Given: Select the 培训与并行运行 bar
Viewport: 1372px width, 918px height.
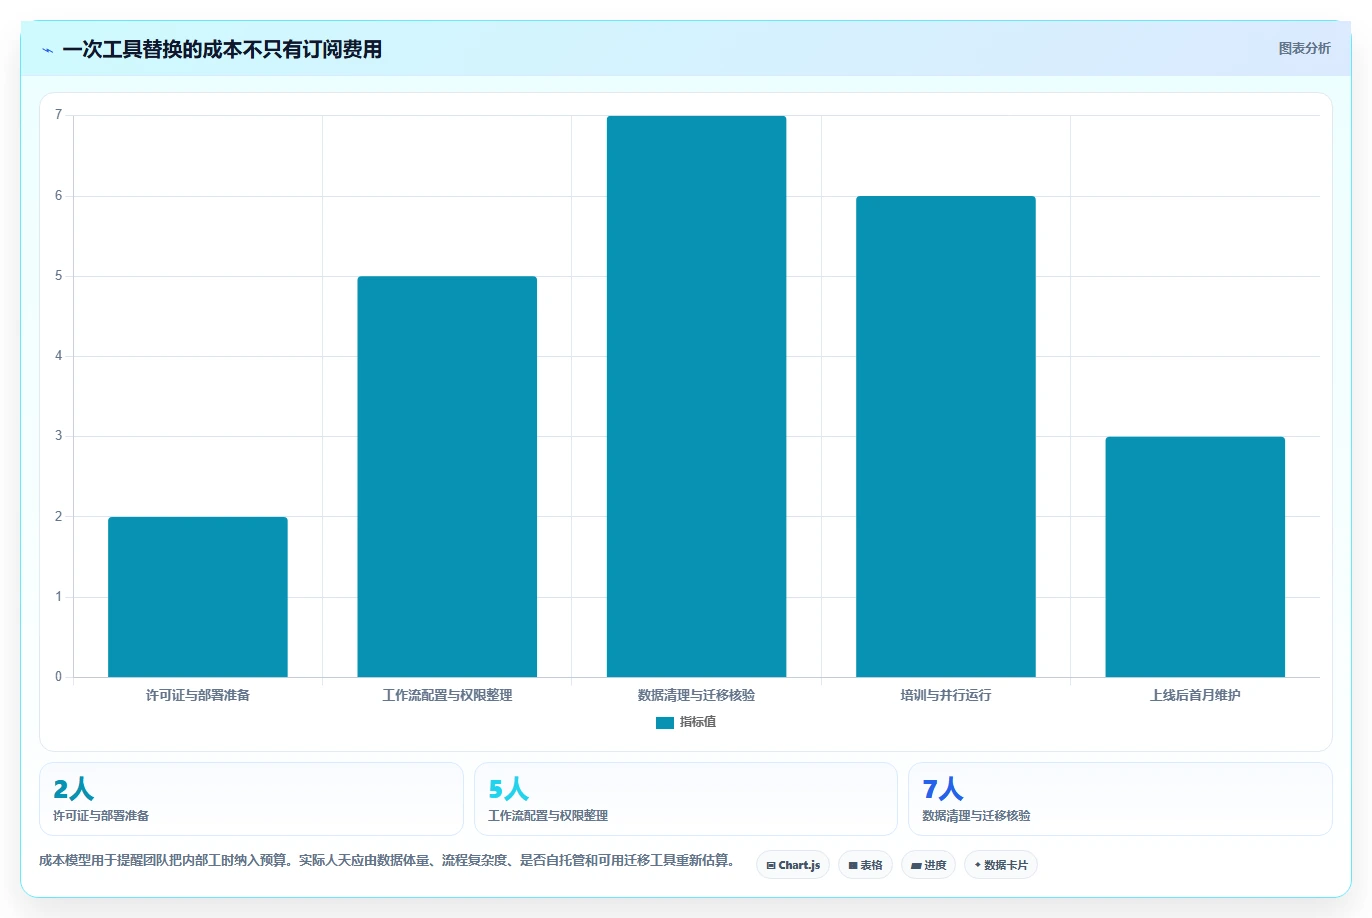Looking at the screenshot, I should click(946, 437).
